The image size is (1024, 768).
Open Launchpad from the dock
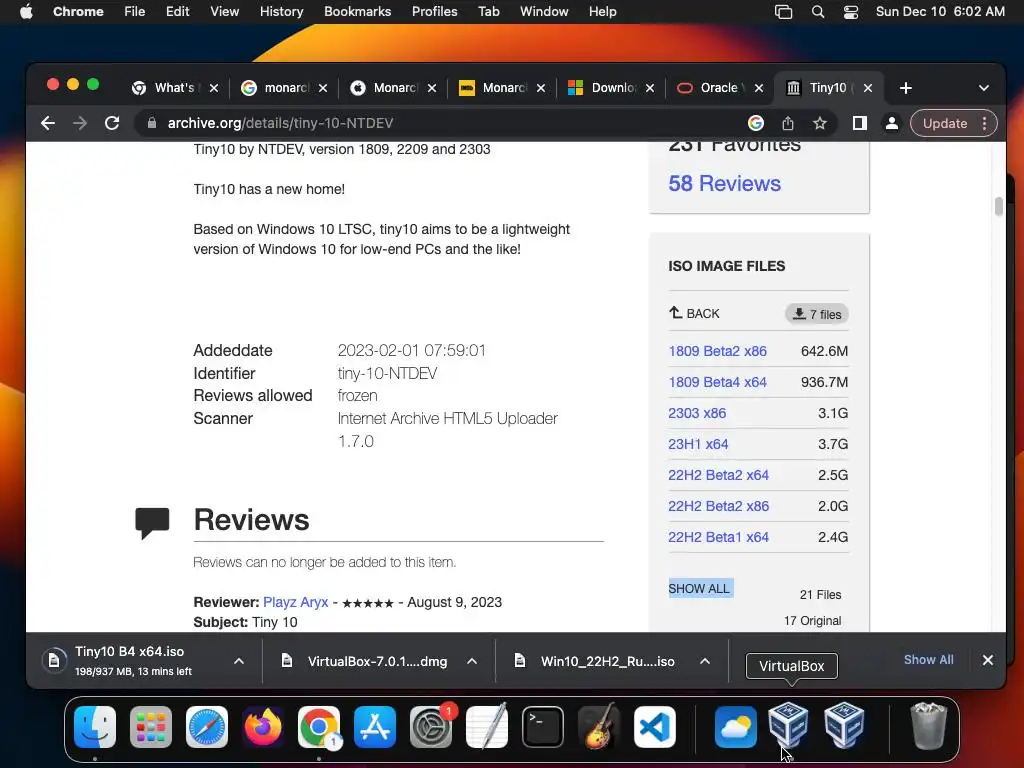point(151,727)
